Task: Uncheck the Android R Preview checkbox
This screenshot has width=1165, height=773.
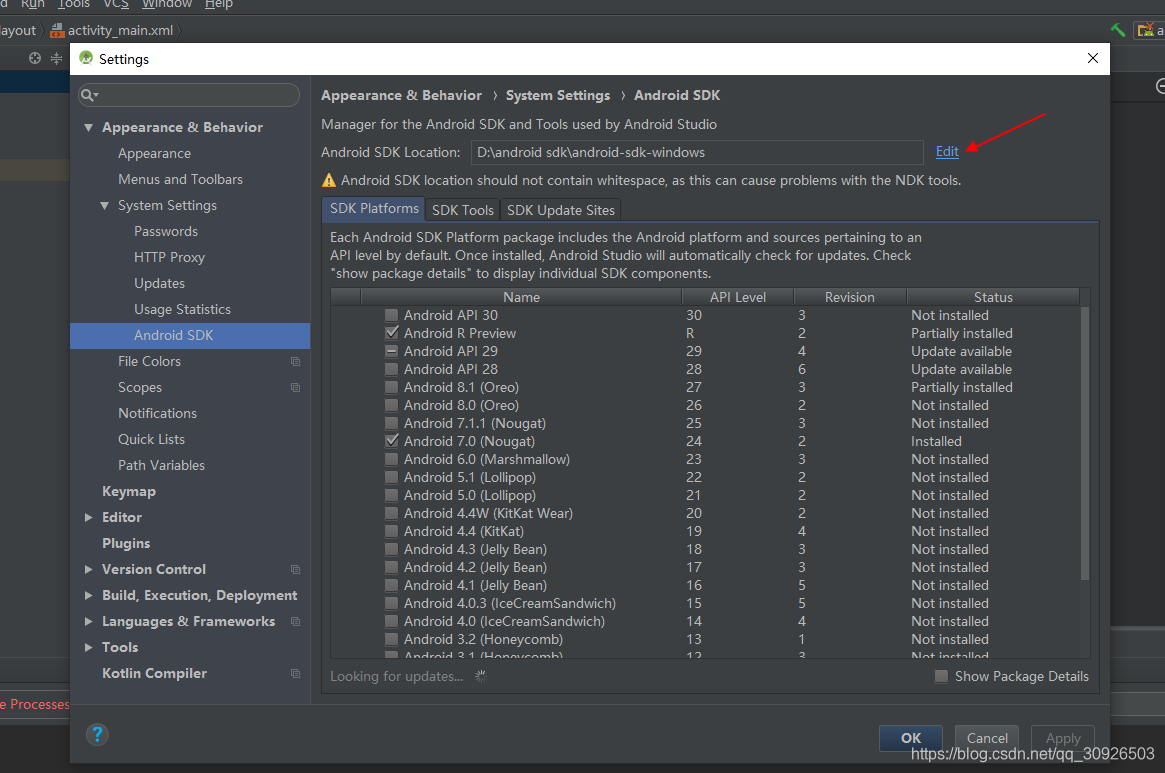Action: (x=392, y=333)
